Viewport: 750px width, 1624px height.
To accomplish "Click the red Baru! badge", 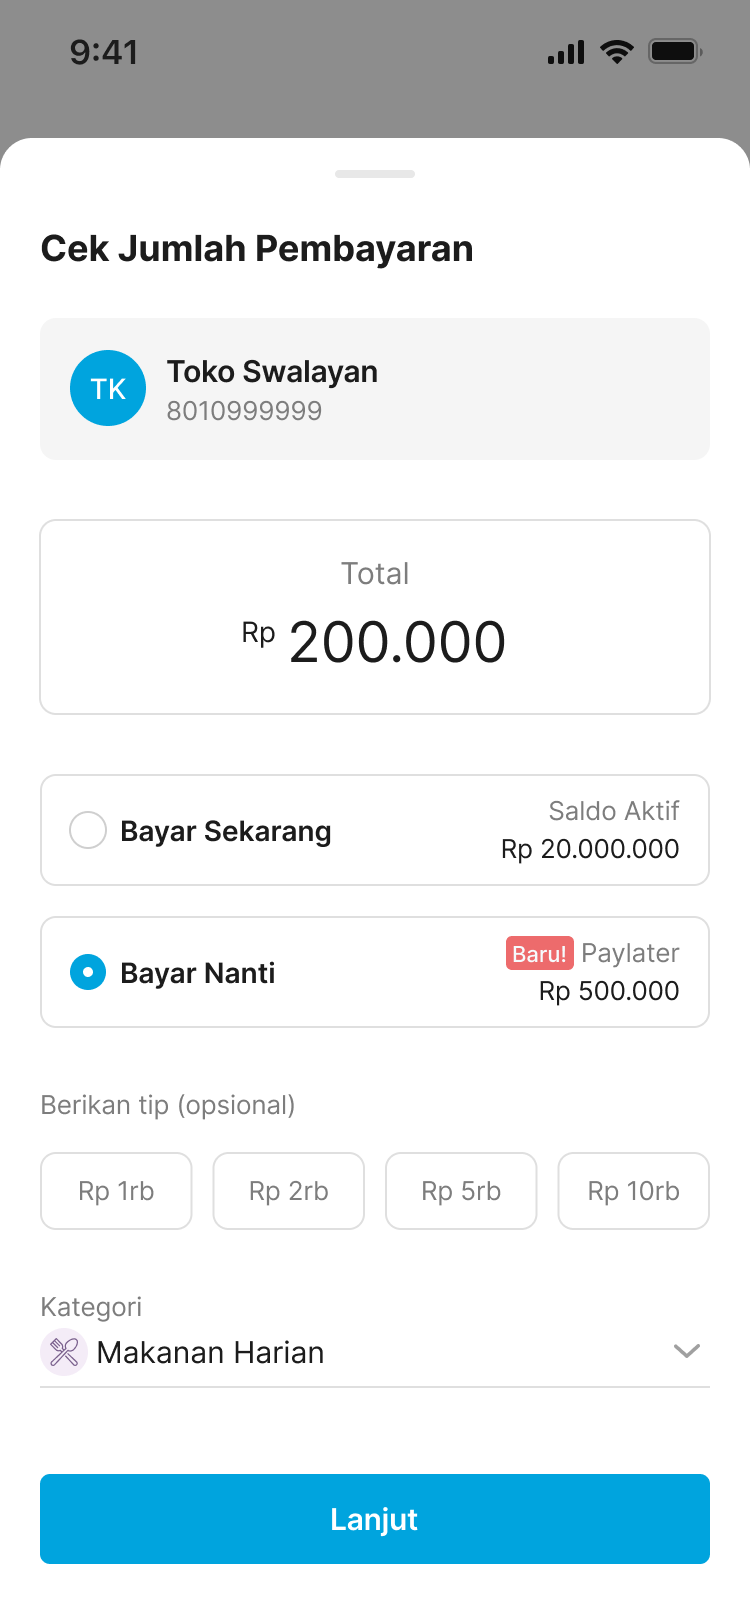I will [x=539, y=954].
